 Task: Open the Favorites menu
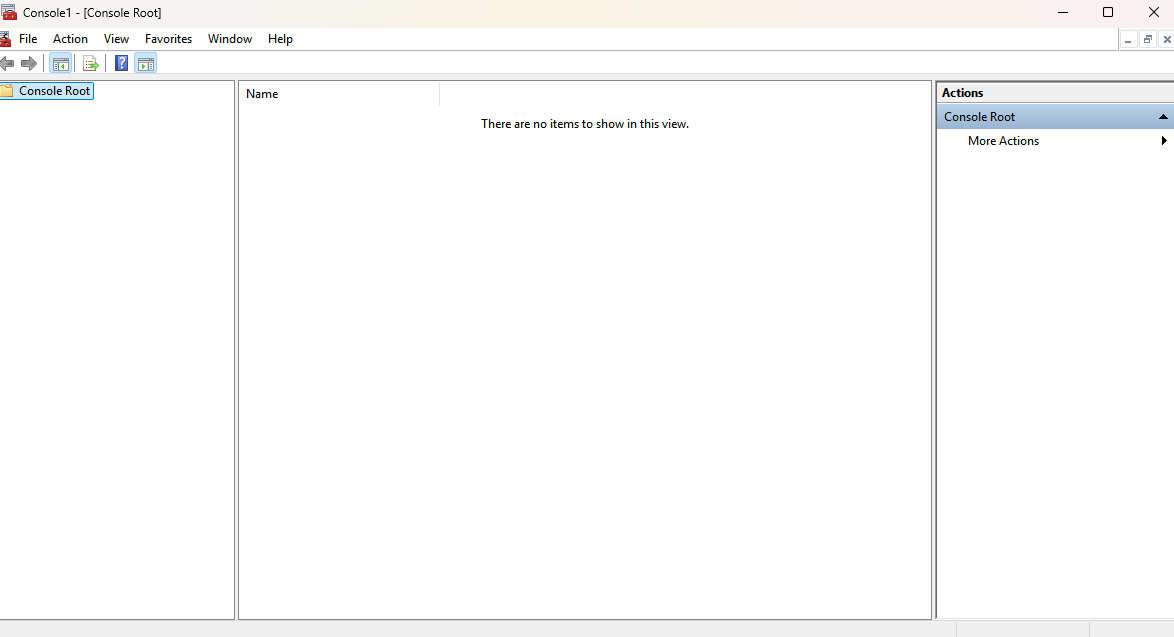(168, 39)
